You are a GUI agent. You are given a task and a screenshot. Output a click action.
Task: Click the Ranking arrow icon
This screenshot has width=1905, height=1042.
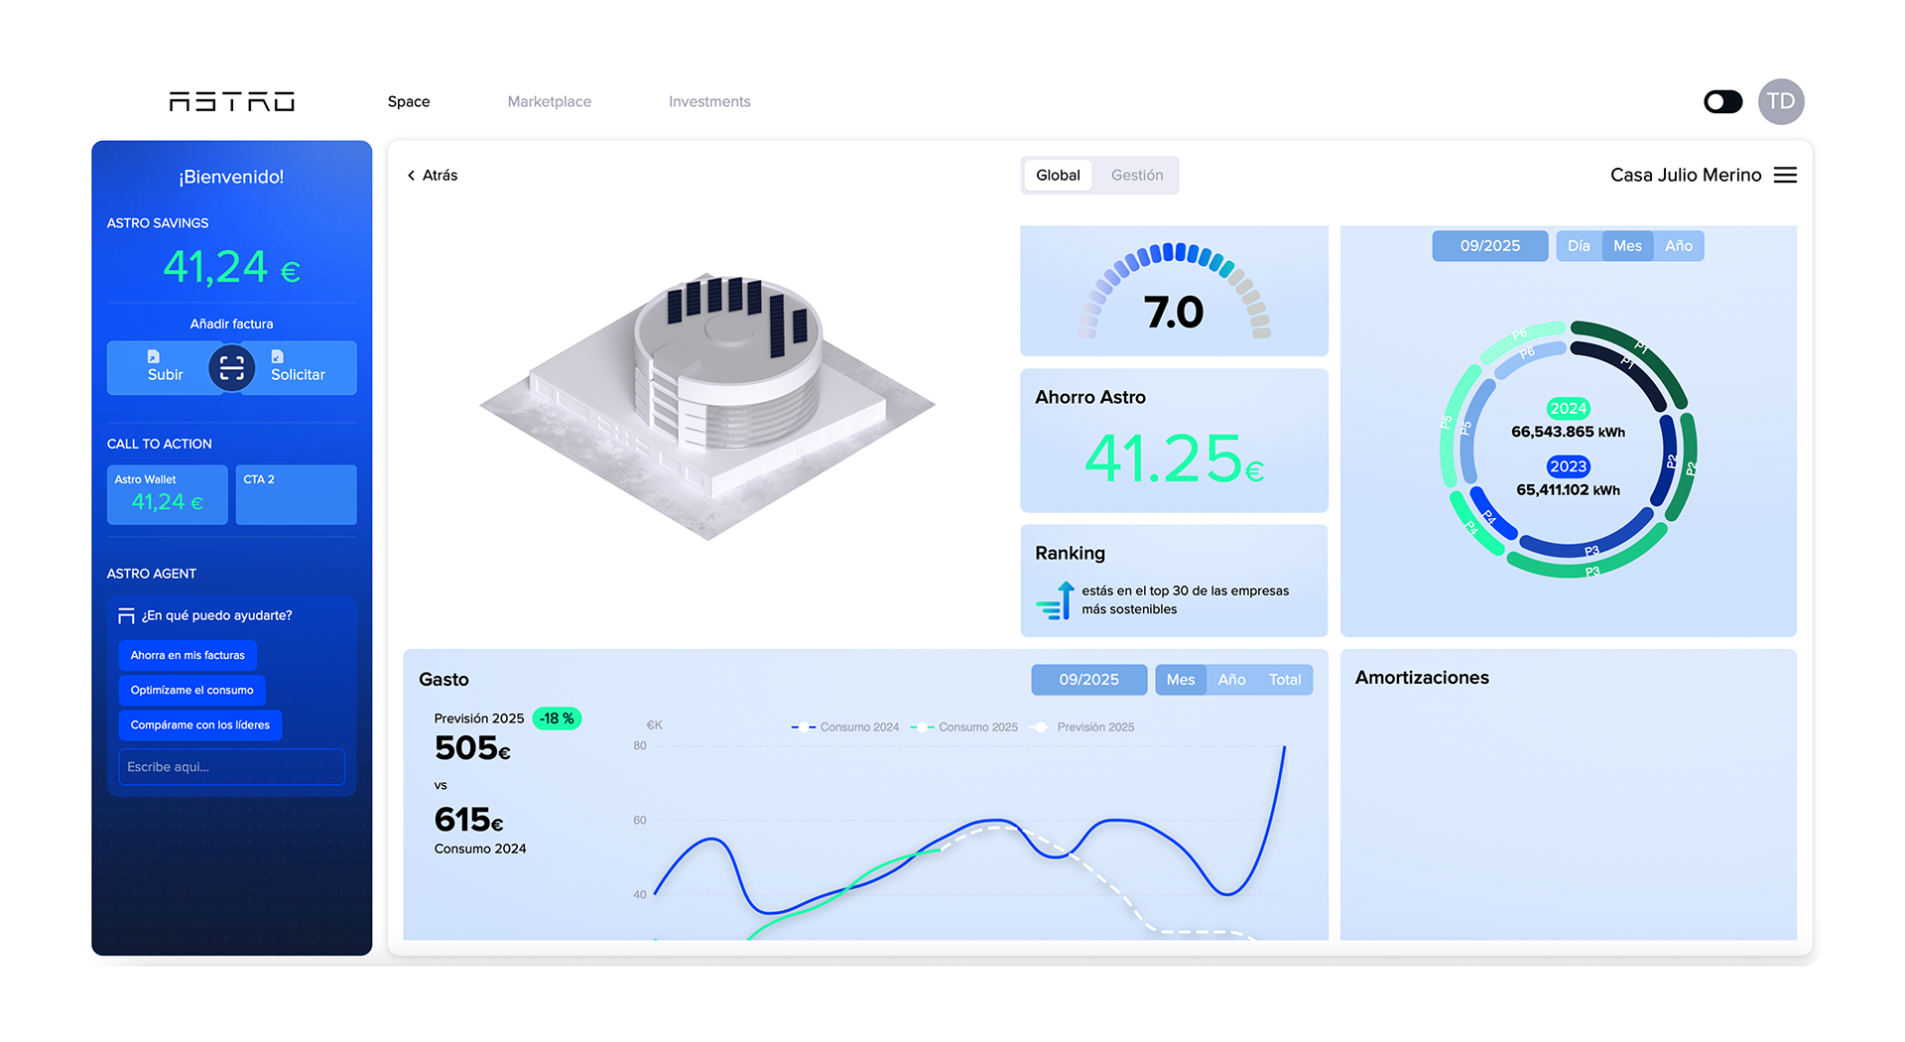coord(1055,600)
